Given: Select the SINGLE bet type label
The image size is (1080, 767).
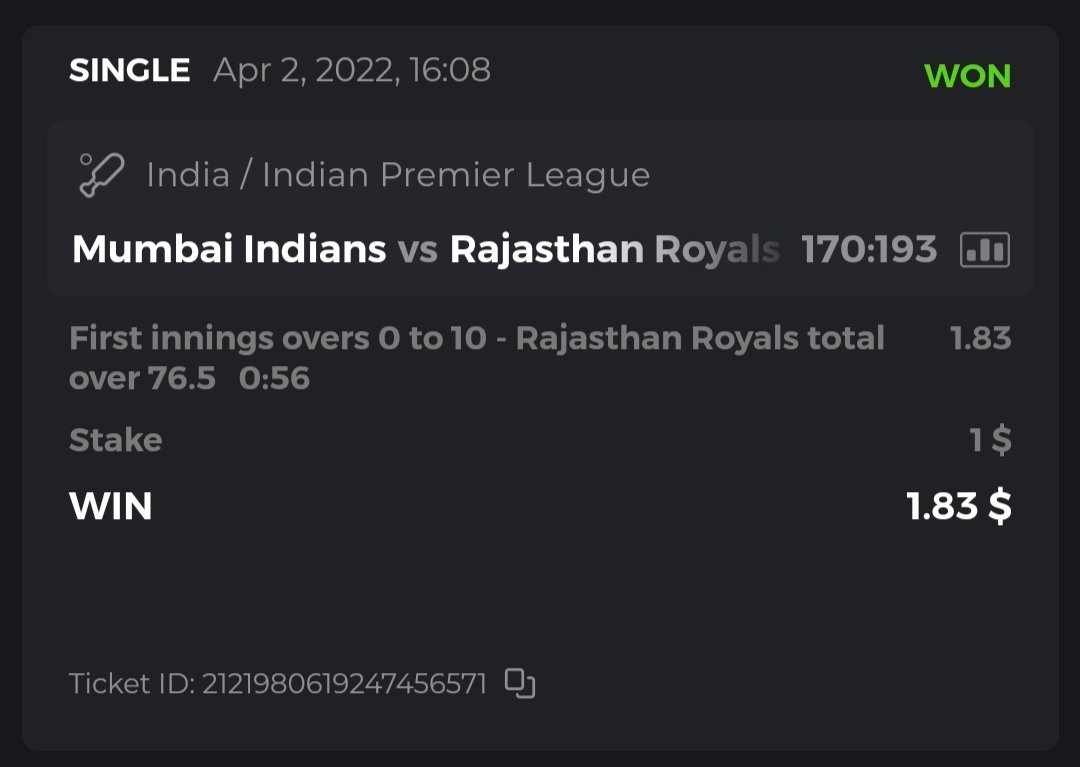Looking at the screenshot, I should tap(129, 70).
